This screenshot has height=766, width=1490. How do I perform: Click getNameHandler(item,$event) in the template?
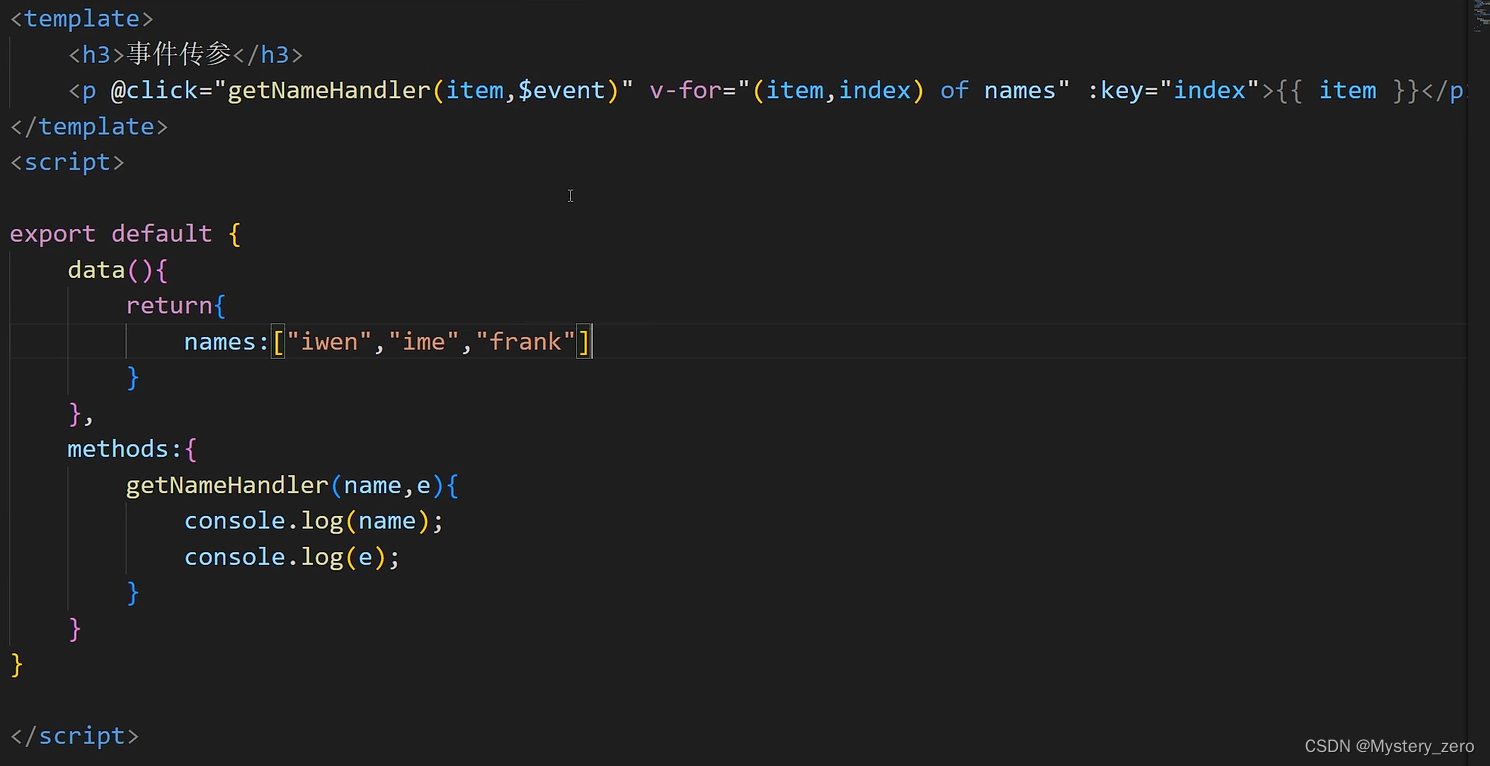tap(424, 91)
